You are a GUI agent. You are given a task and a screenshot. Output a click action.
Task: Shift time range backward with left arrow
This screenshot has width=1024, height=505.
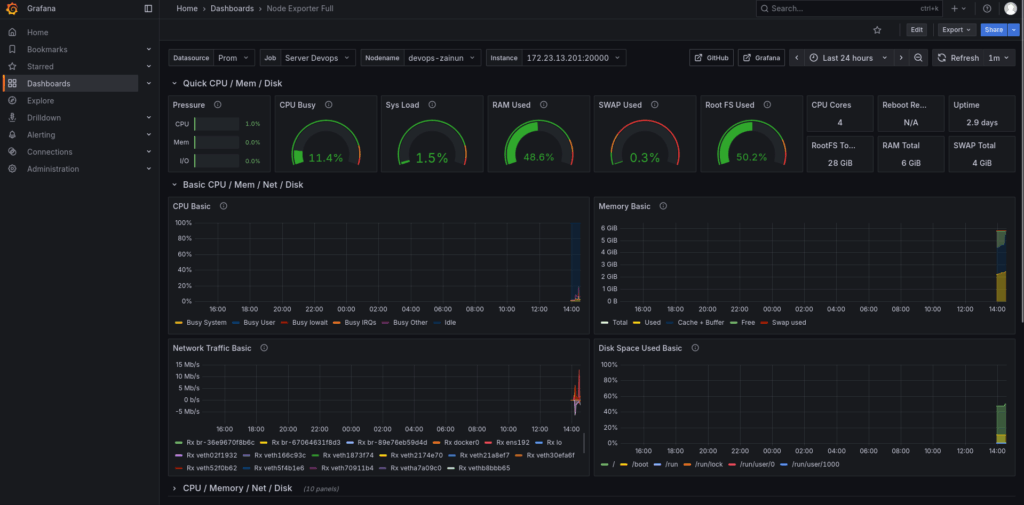797,58
